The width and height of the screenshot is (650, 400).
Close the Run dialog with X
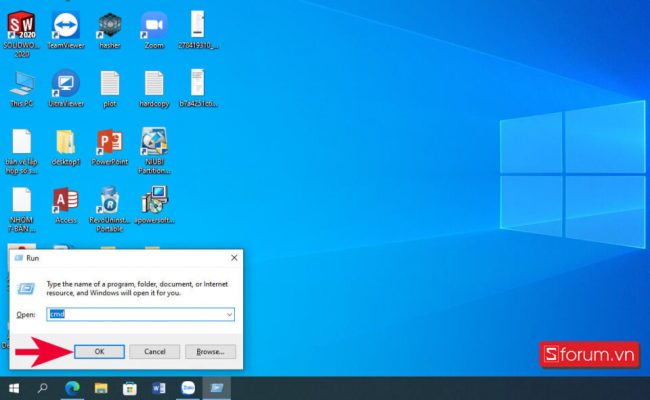click(x=234, y=257)
